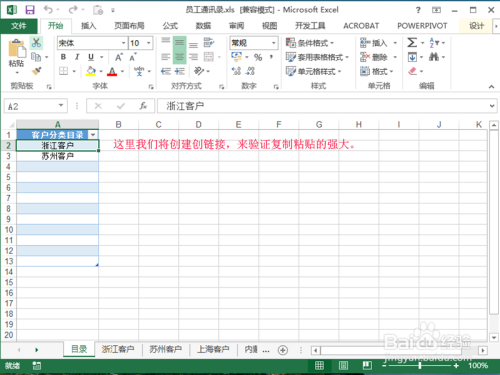The image size is (500, 375).
Task: Open the File tab
Action: [19, 26]
